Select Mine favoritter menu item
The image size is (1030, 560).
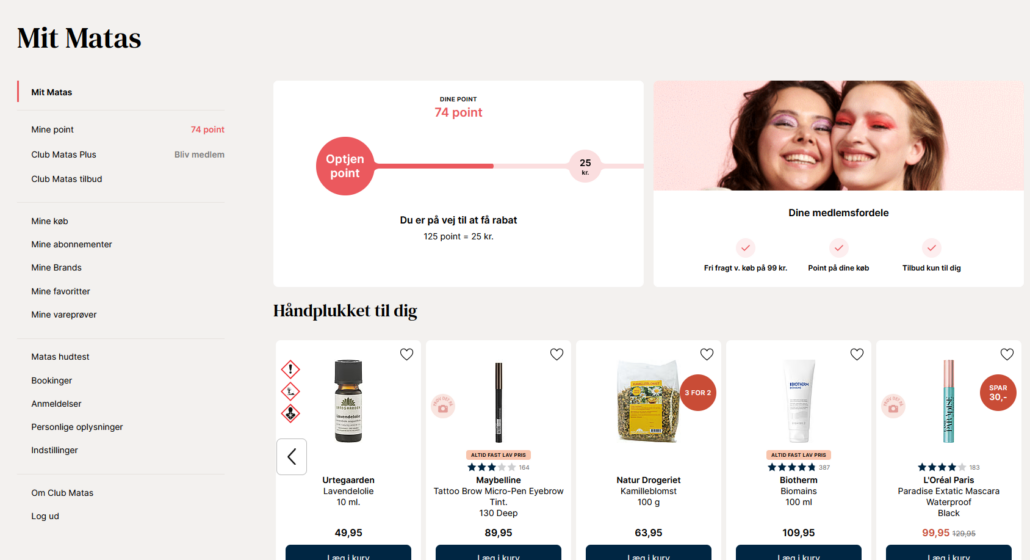(60, 291)
